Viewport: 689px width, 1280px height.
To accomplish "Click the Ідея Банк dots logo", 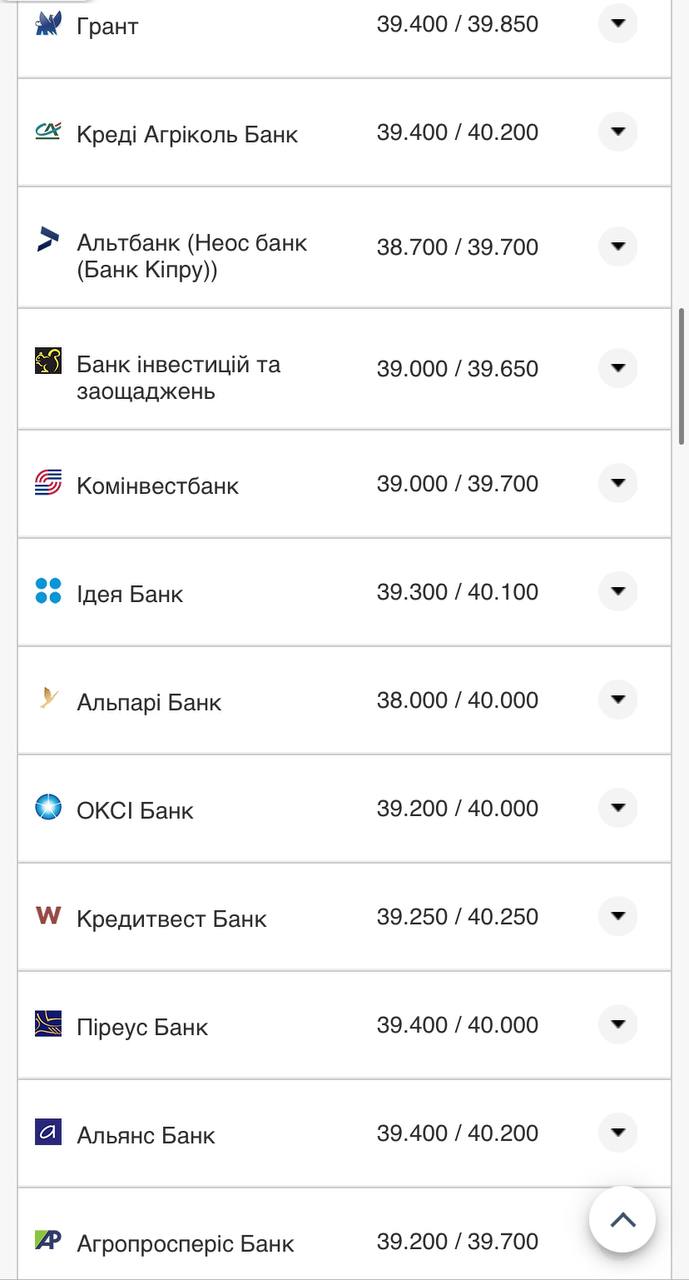I will (47, 589).
